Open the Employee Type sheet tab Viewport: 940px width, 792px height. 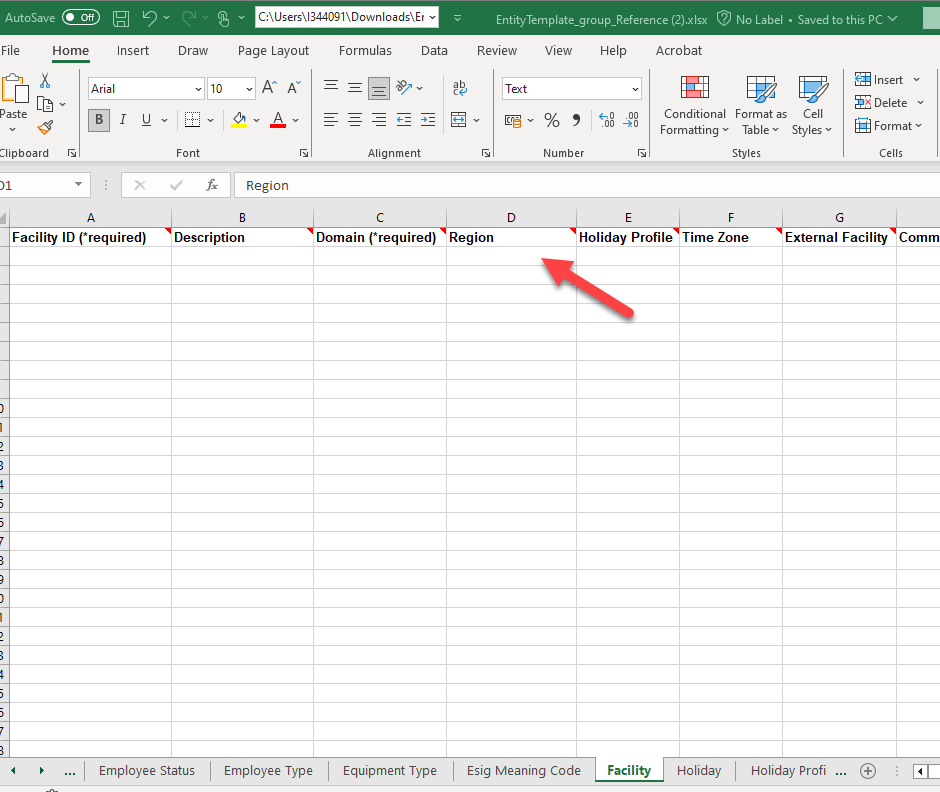tap(268, 770)
